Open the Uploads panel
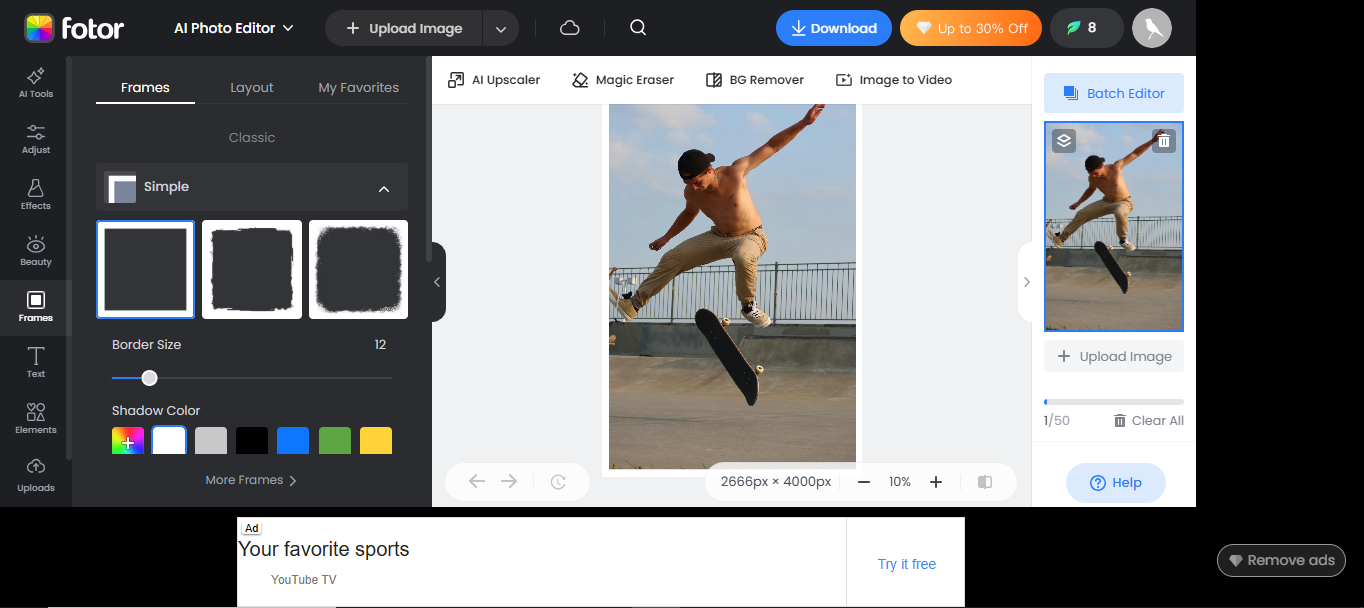 click(x=35, y=476)
